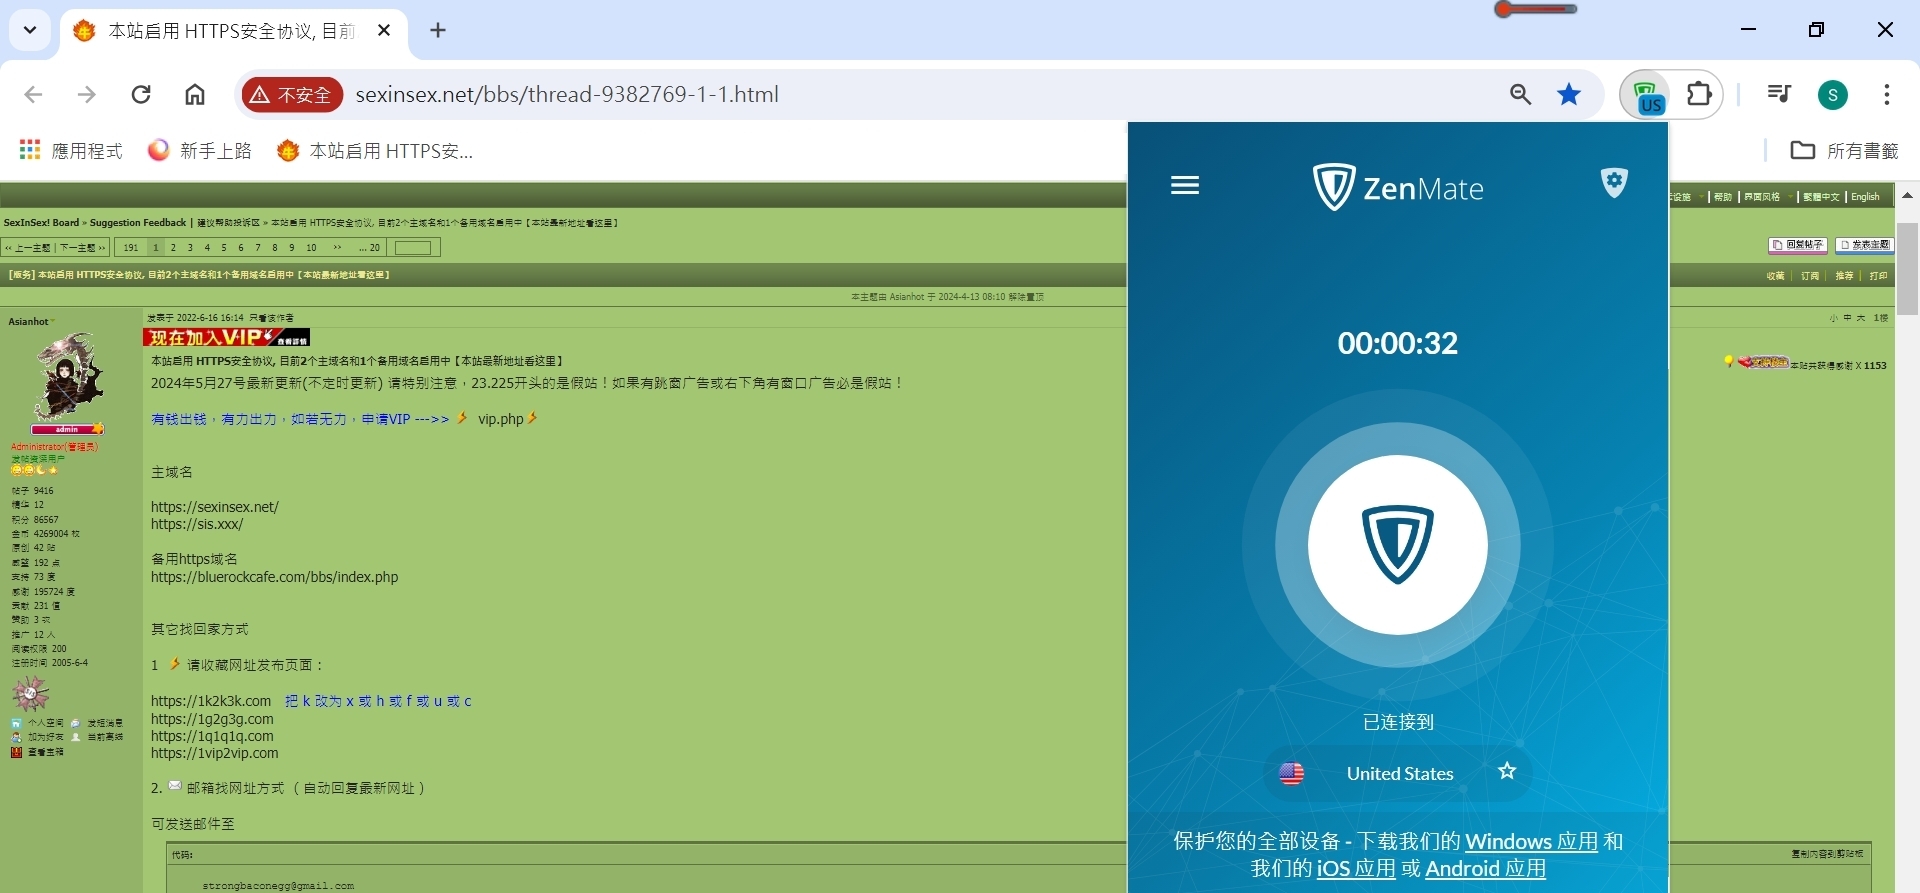Image resolution: width=1920 pixels, height=893 pixels.
Task: Open the Chrome three-dot menu
Action: pyautogui.click(x=1886, y=94)
